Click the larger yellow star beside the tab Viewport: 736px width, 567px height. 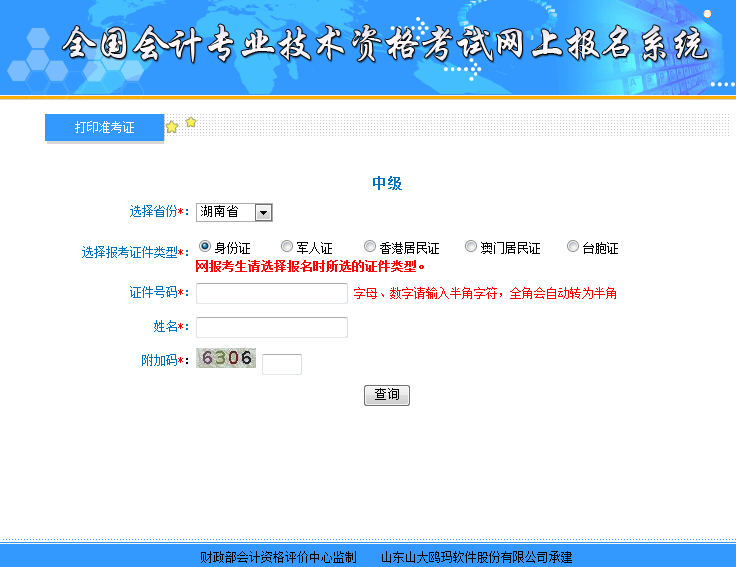172,127
